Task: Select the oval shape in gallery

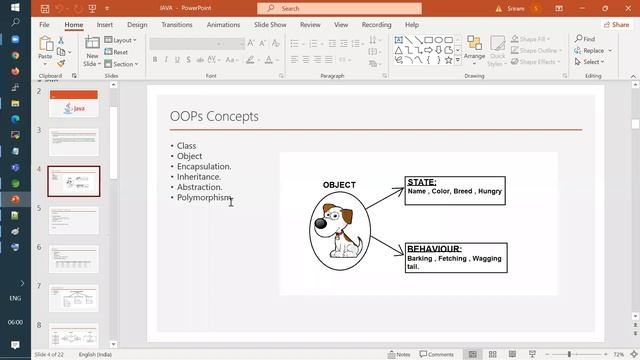Action: pos(438,40)
